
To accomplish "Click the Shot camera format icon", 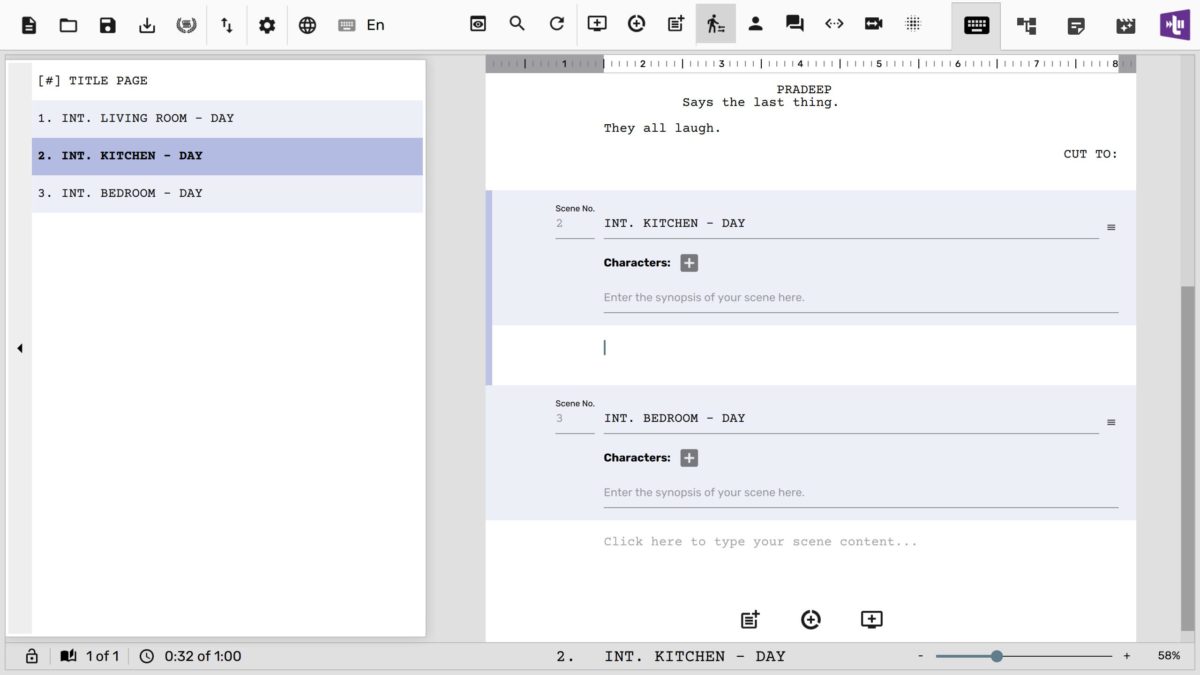I will pyautogui.click(x=873, y=24).
